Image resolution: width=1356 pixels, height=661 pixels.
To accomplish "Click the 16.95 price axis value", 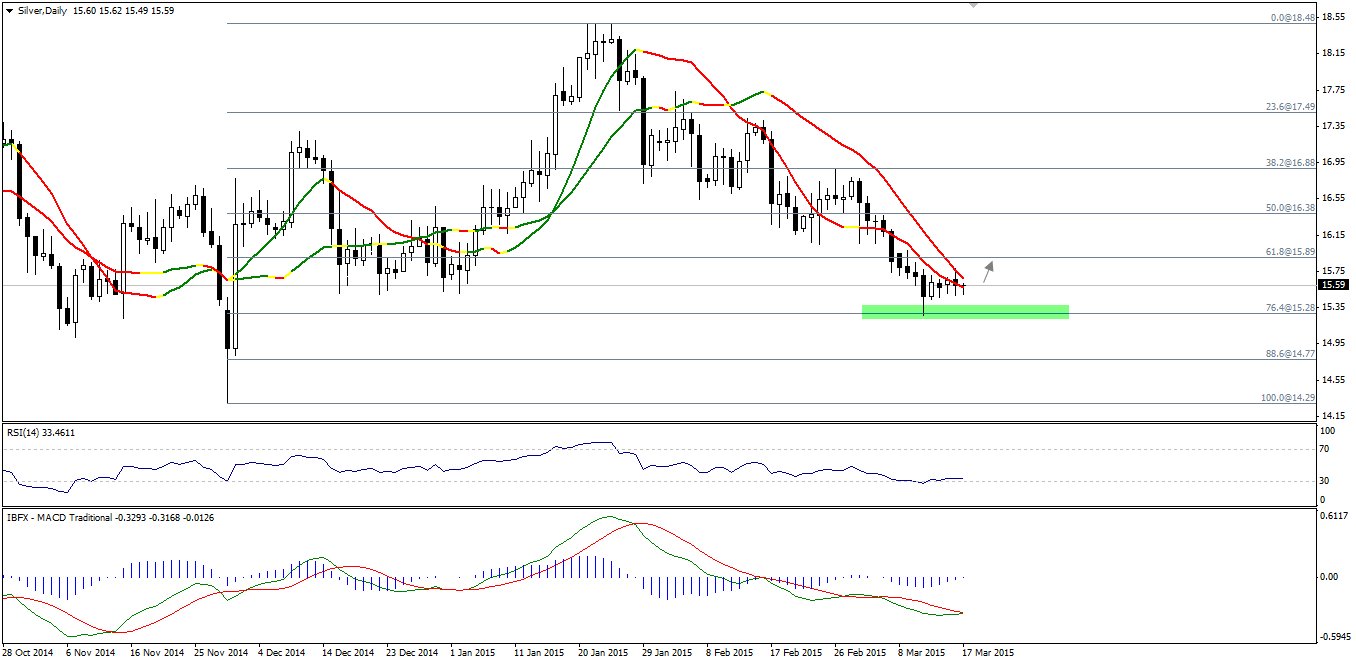I will coord(1333,162).
